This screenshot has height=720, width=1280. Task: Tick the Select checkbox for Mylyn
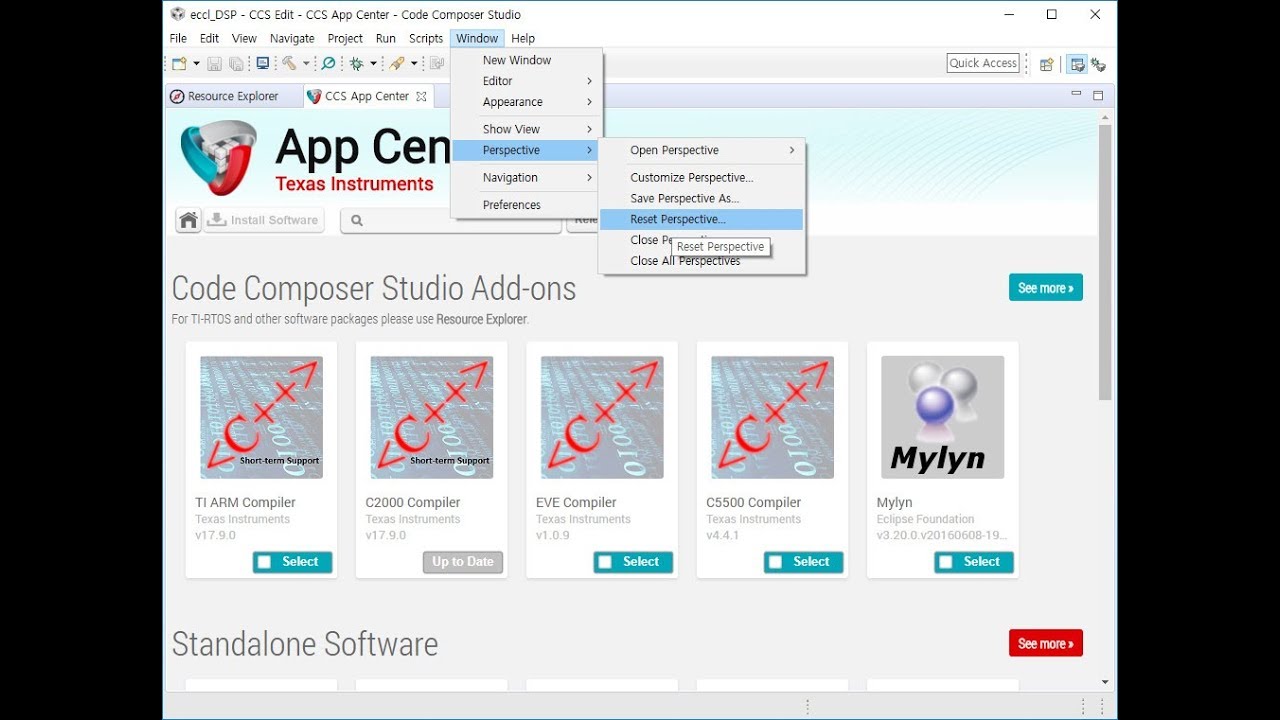945,562
